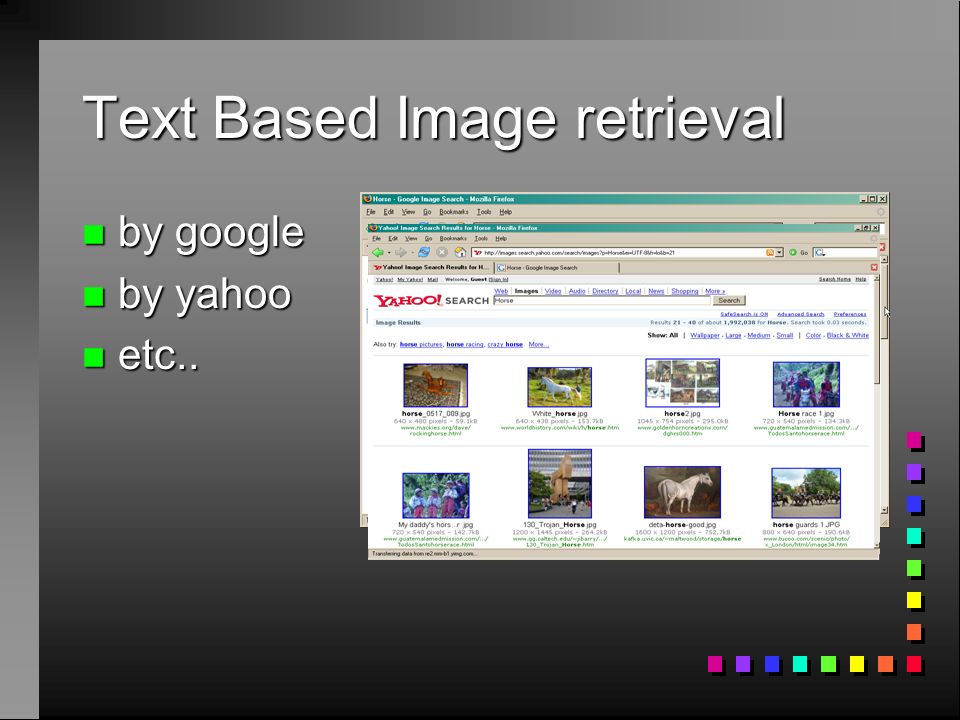This screenshot has height=720, width=960.
Task: Reload the Yahoo page with the Reload icon
Action: pyautogui.click(x=424, y=252)
